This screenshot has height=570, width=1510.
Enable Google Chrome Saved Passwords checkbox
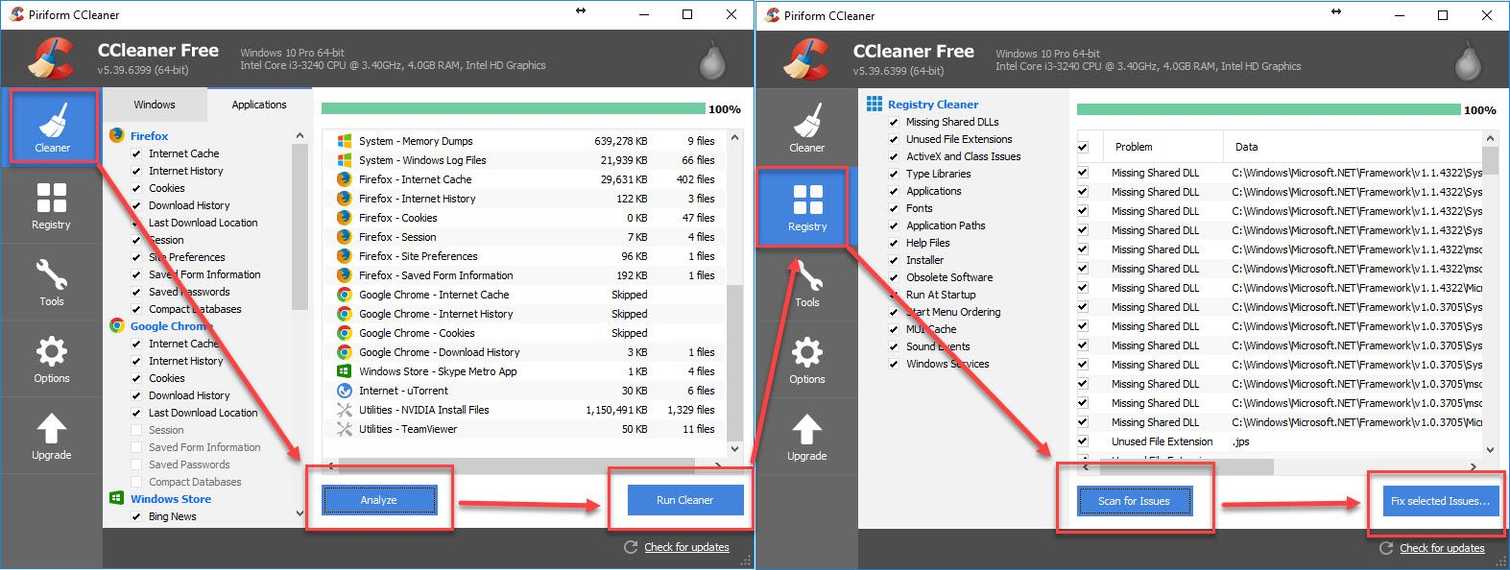(136, 465)
